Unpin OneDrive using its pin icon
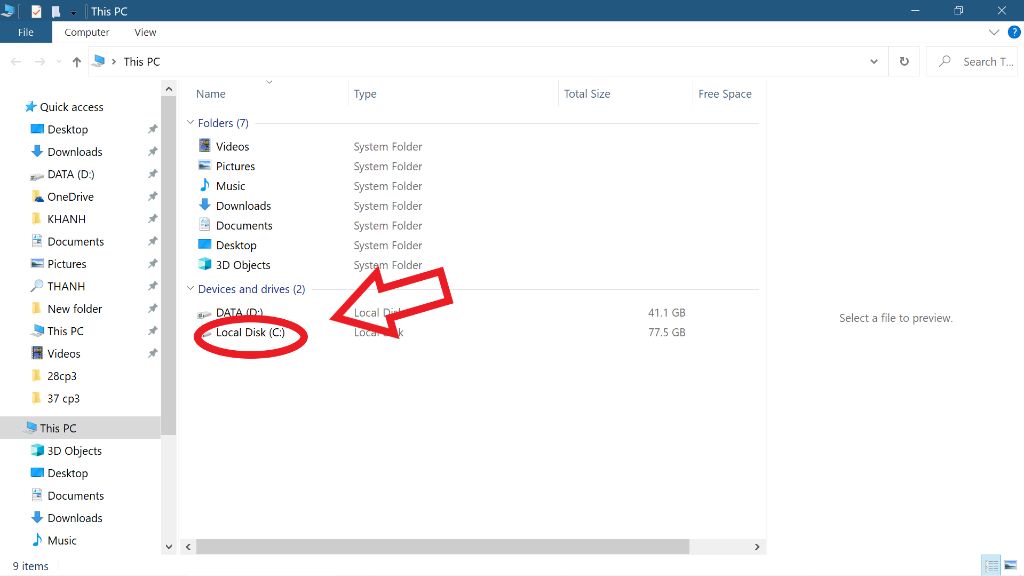 152,197
